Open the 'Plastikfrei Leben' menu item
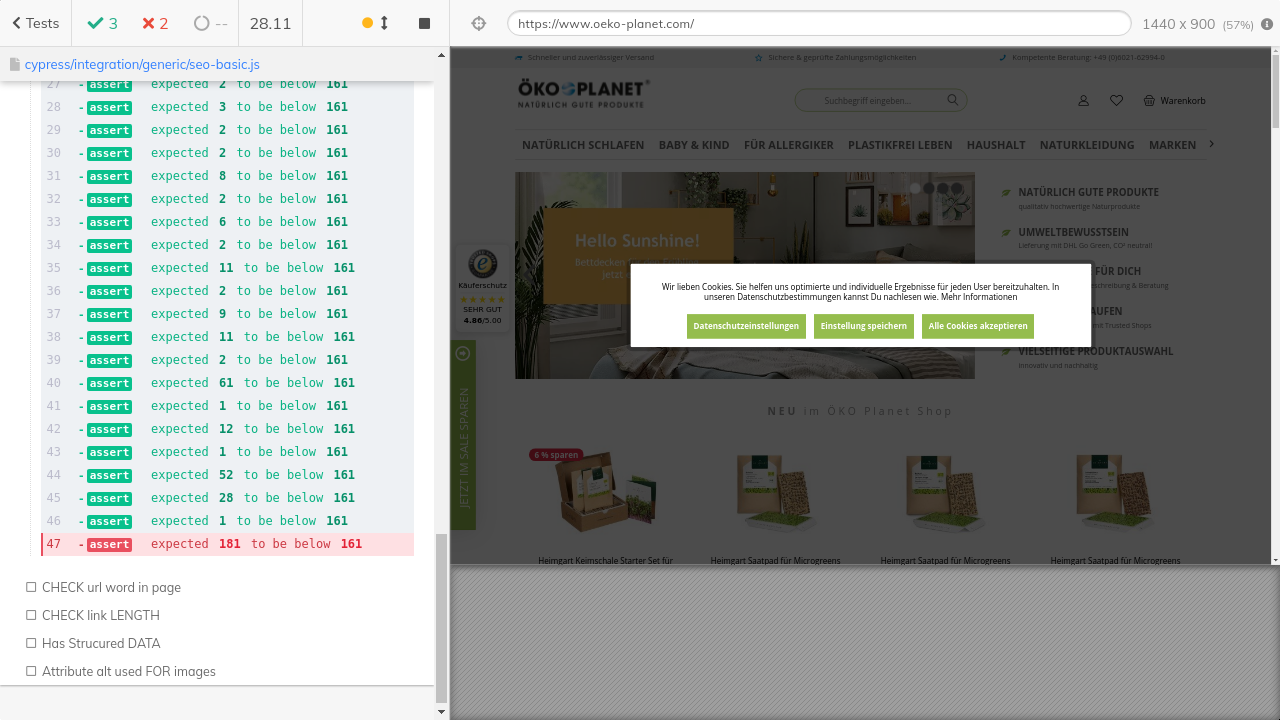The height and width of the screenshot is (720, 1280). click(900, 145)
